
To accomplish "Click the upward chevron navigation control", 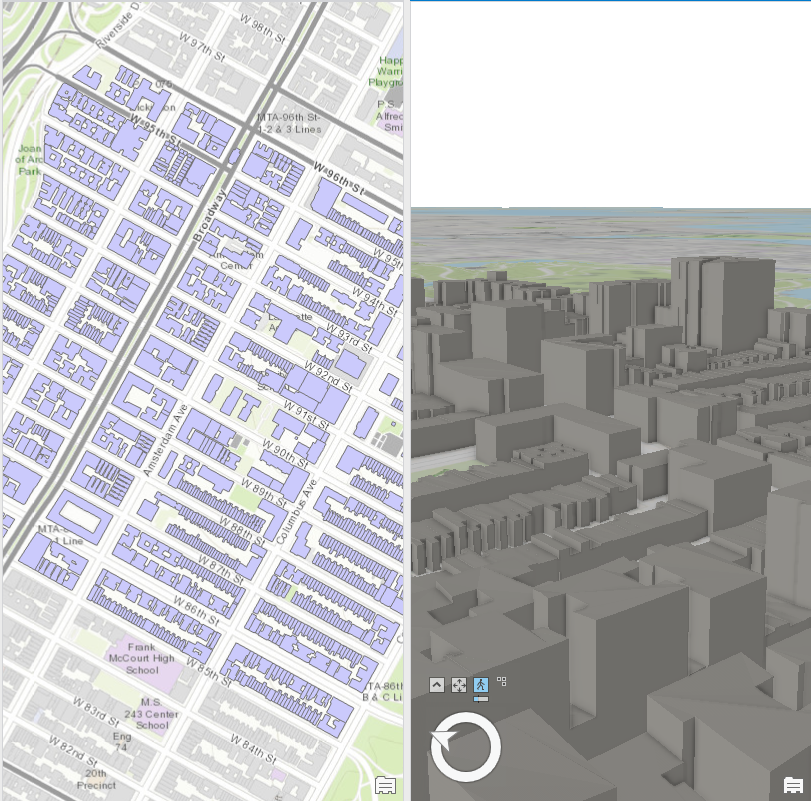I will pyautogui.click(x=435, y=685).
